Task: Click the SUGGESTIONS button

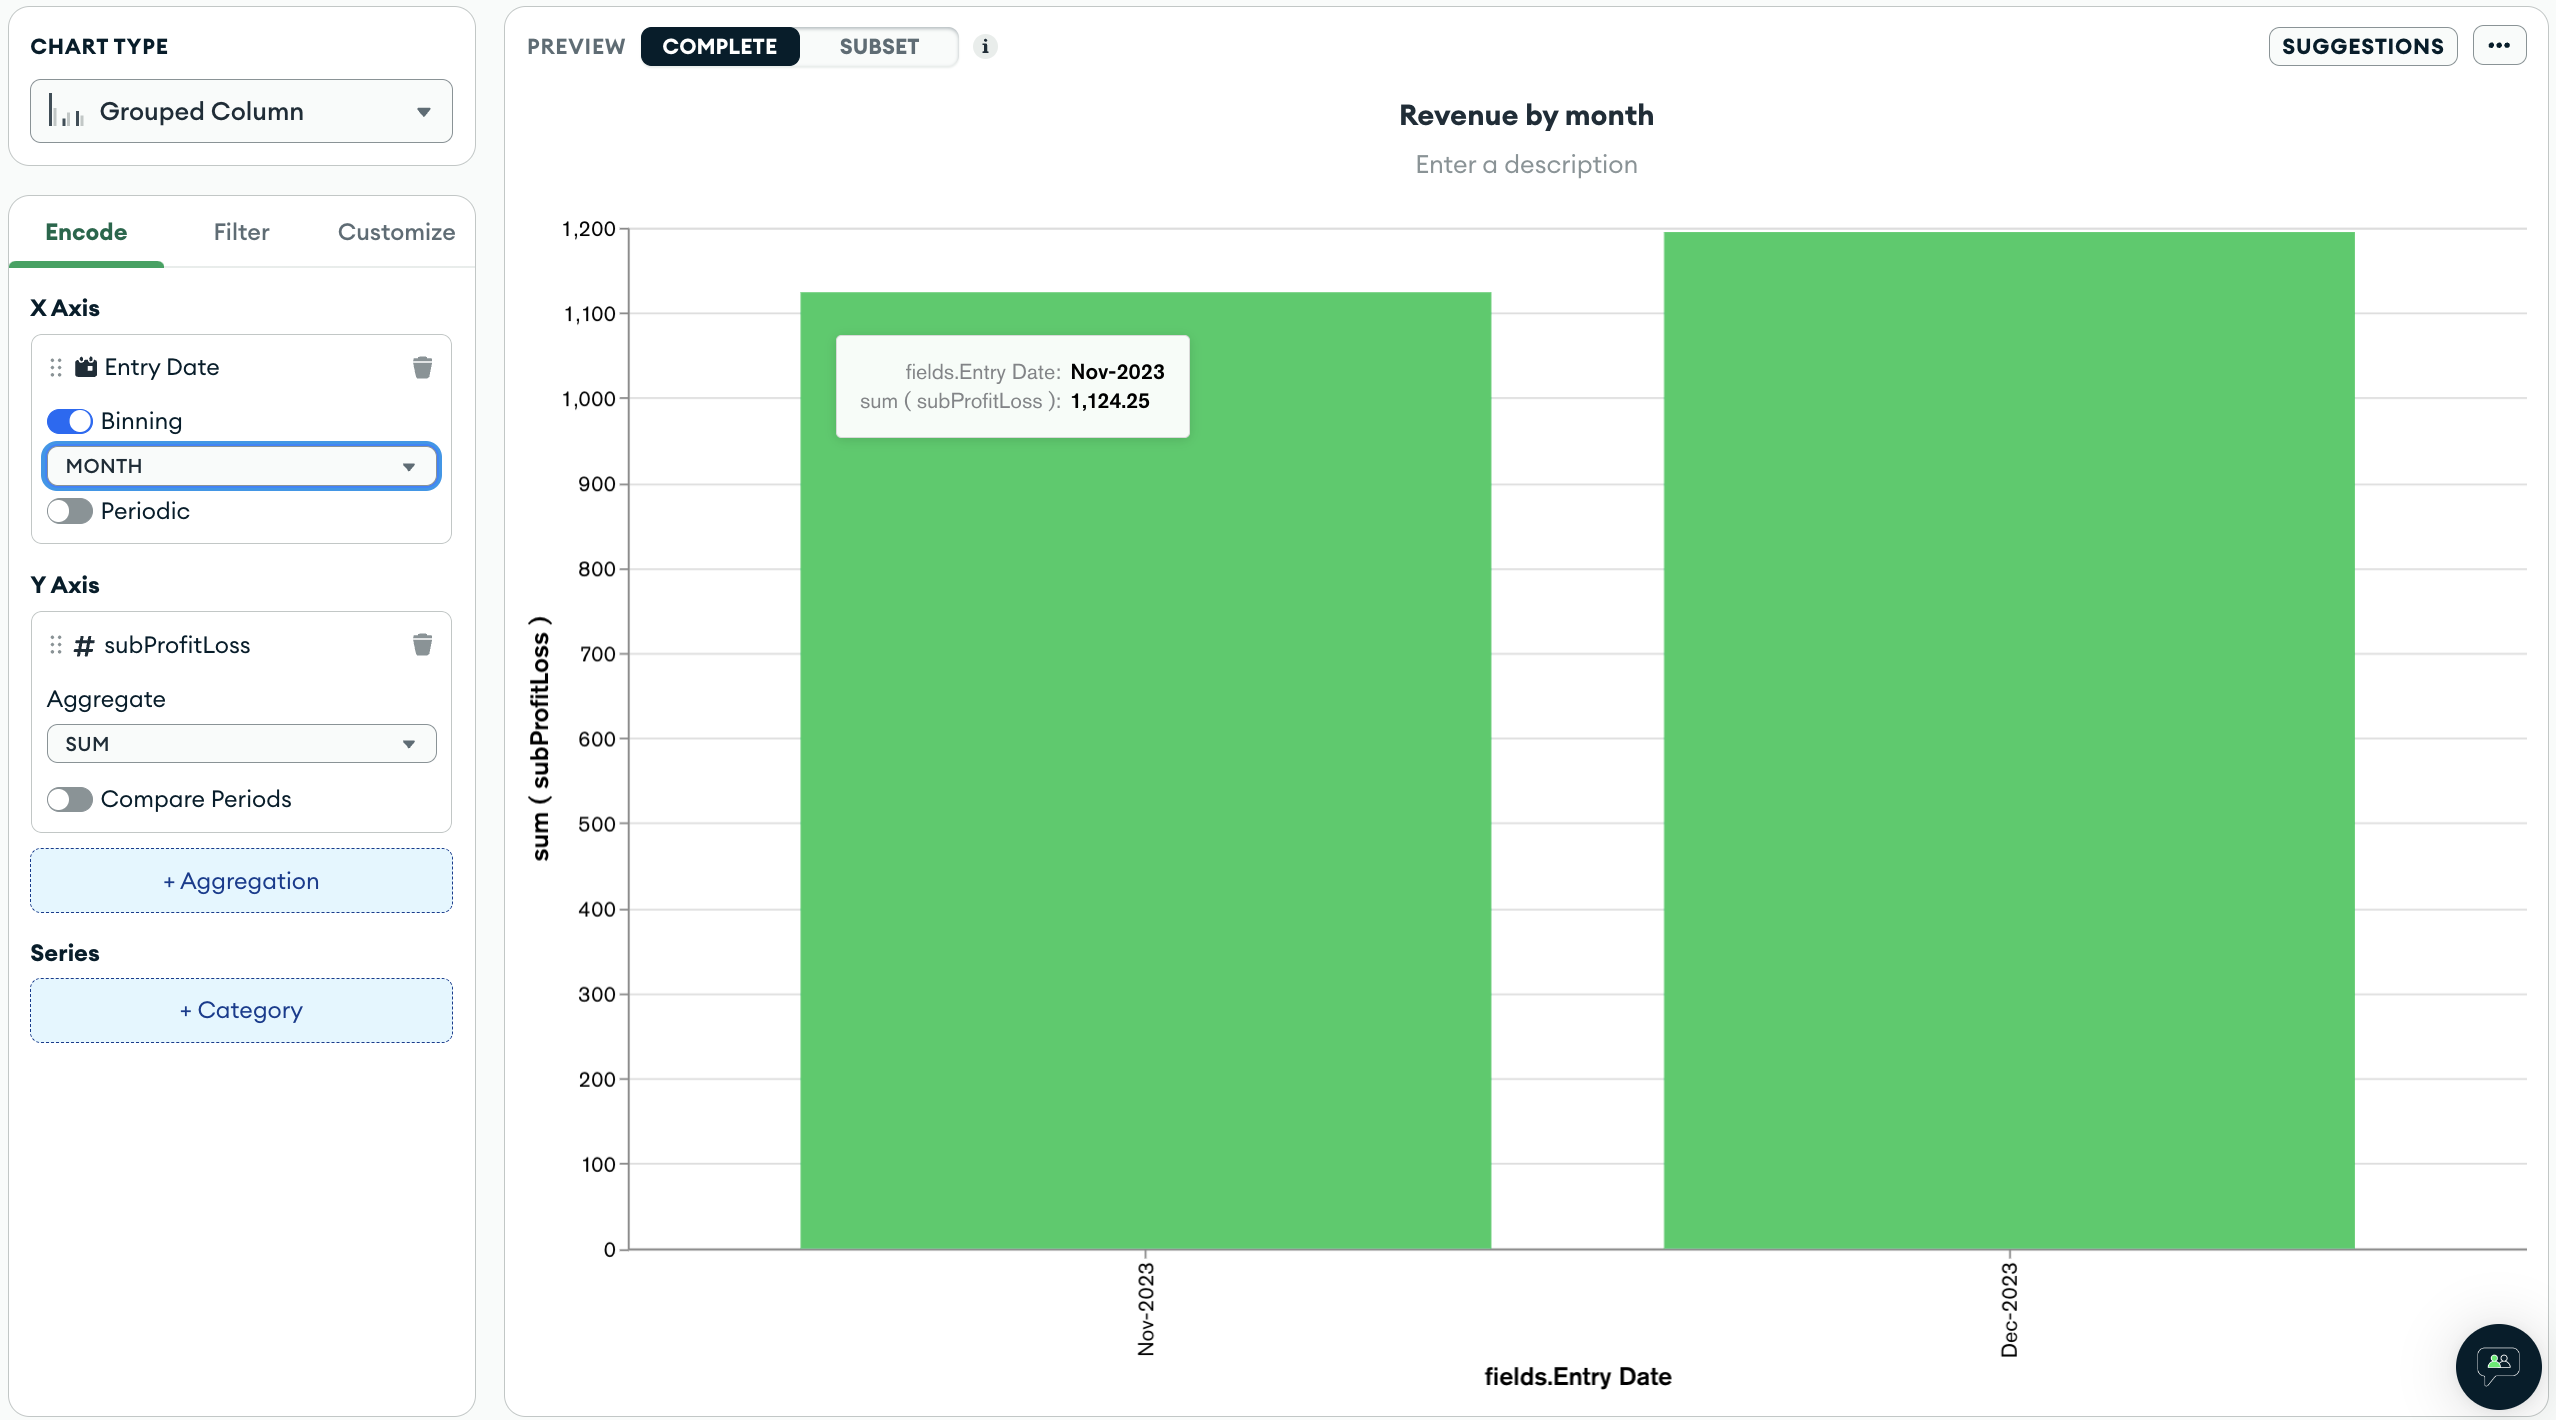Action: point(2362,46)
